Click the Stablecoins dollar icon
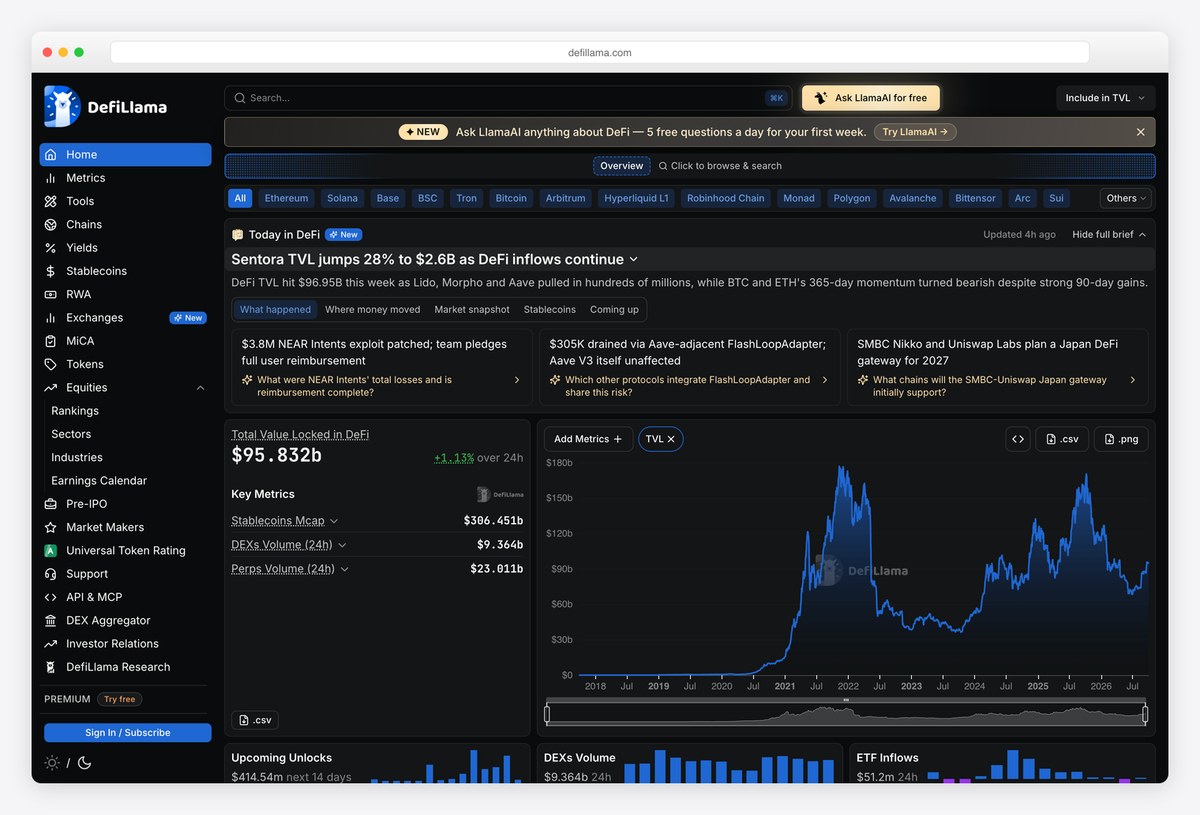 (51, 271)
